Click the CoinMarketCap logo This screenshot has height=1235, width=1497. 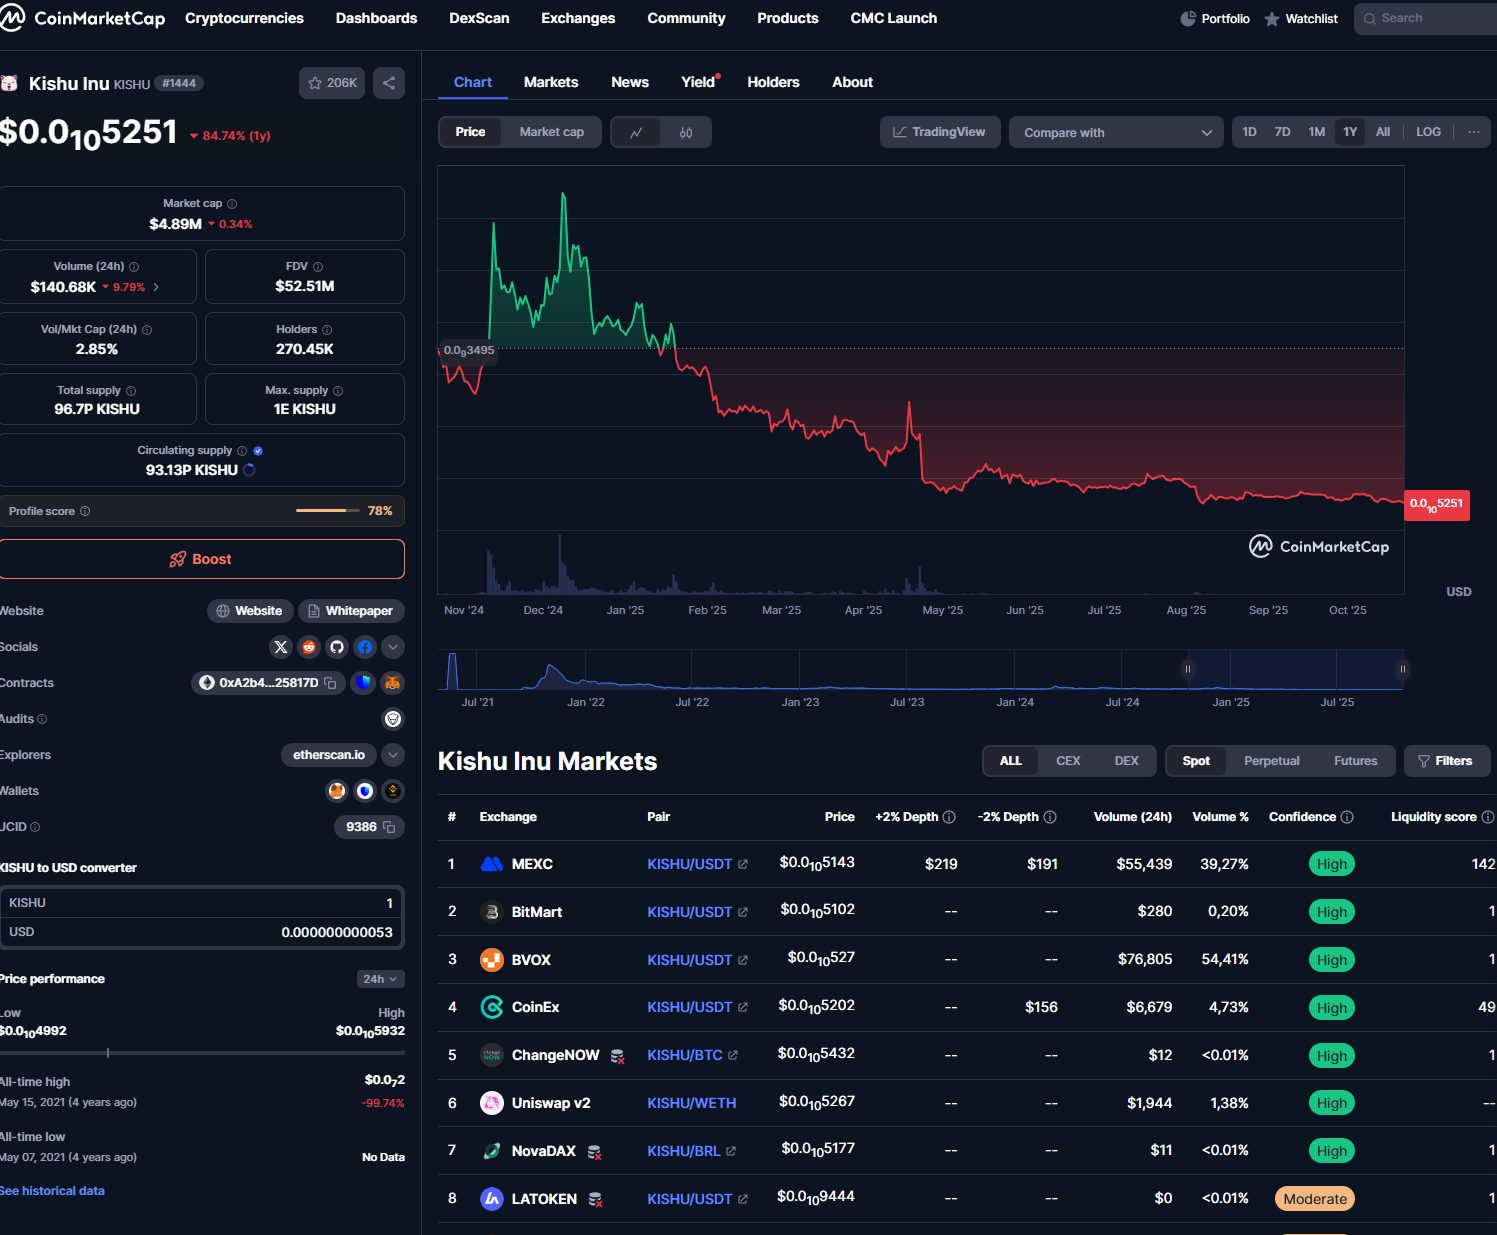(83, 18)
